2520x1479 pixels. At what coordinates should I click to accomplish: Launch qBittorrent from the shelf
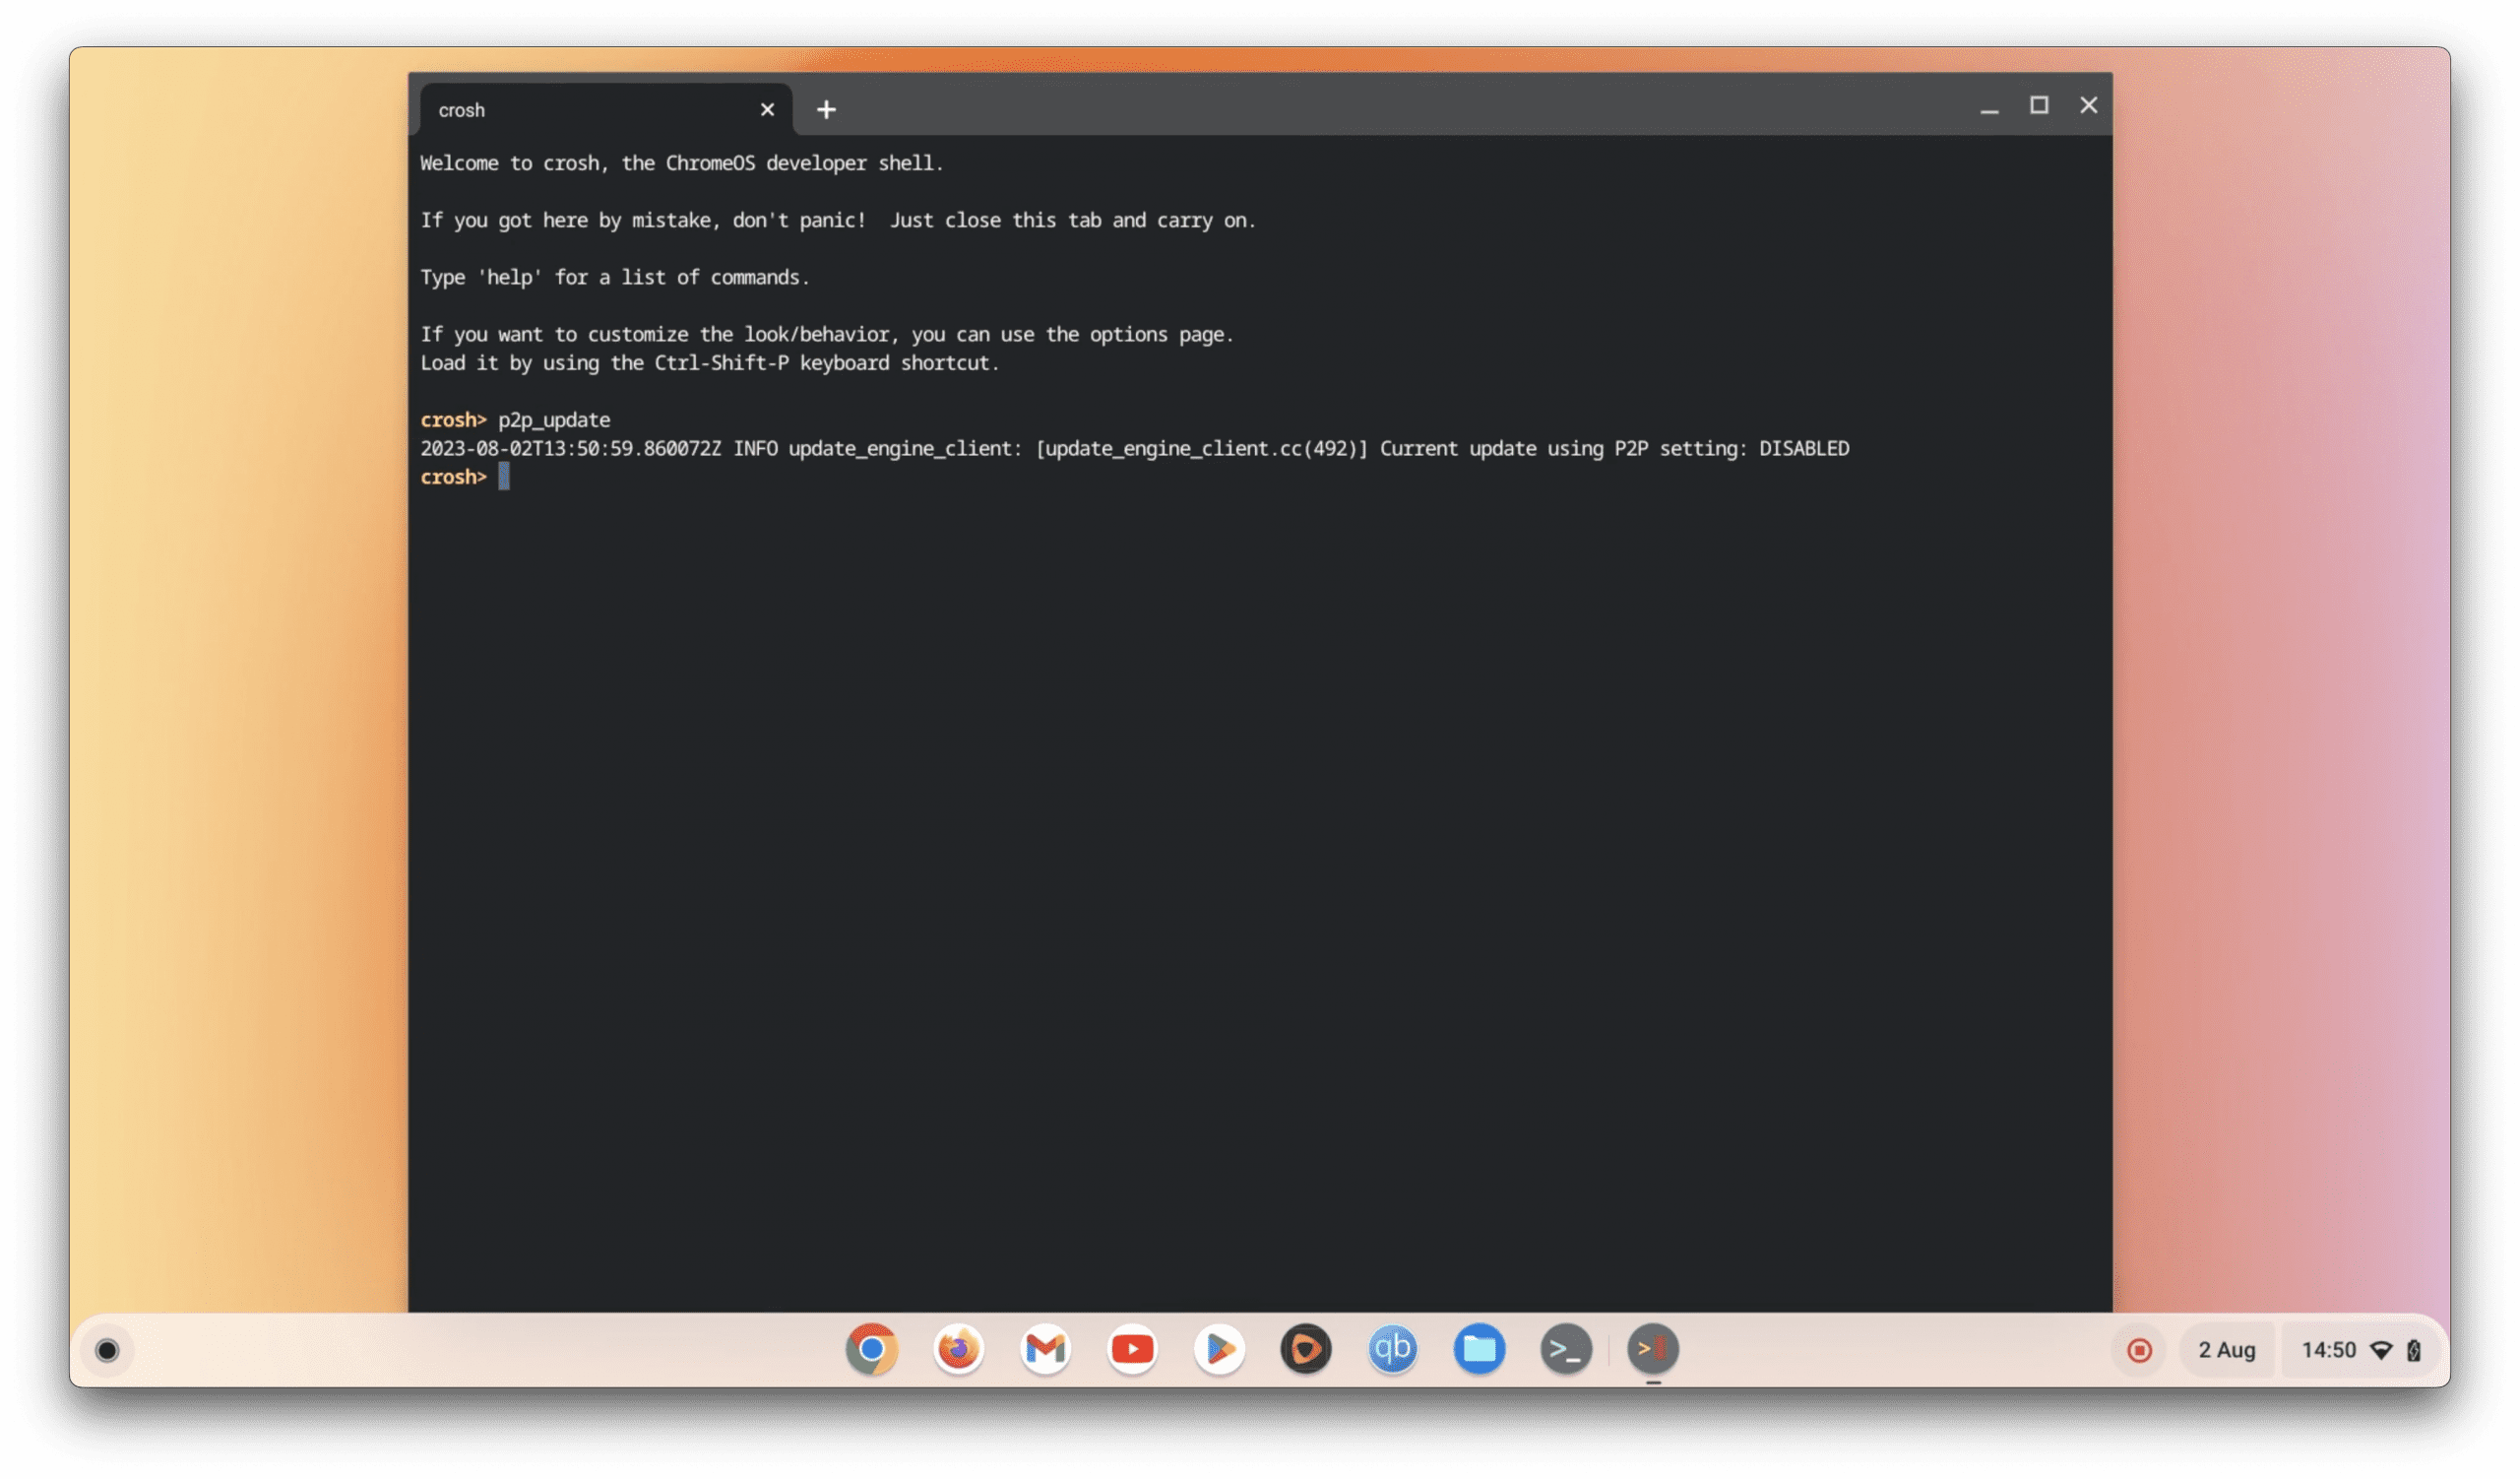[1393, 1350]
